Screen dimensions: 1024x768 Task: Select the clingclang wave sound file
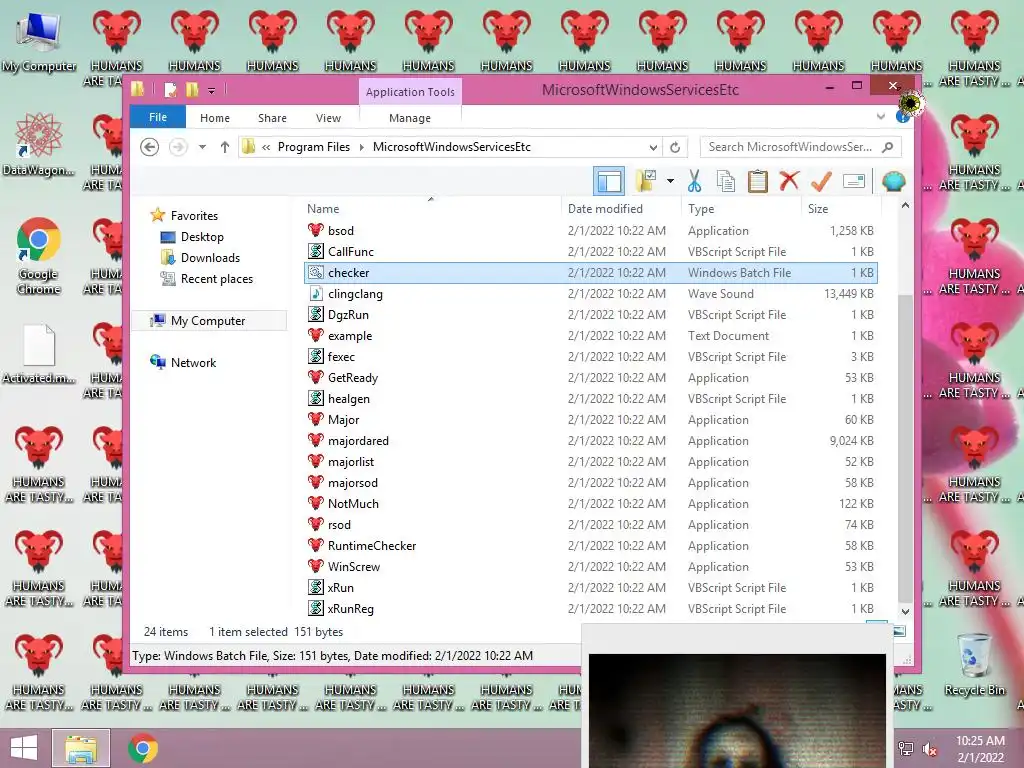[x=590, y=293]
